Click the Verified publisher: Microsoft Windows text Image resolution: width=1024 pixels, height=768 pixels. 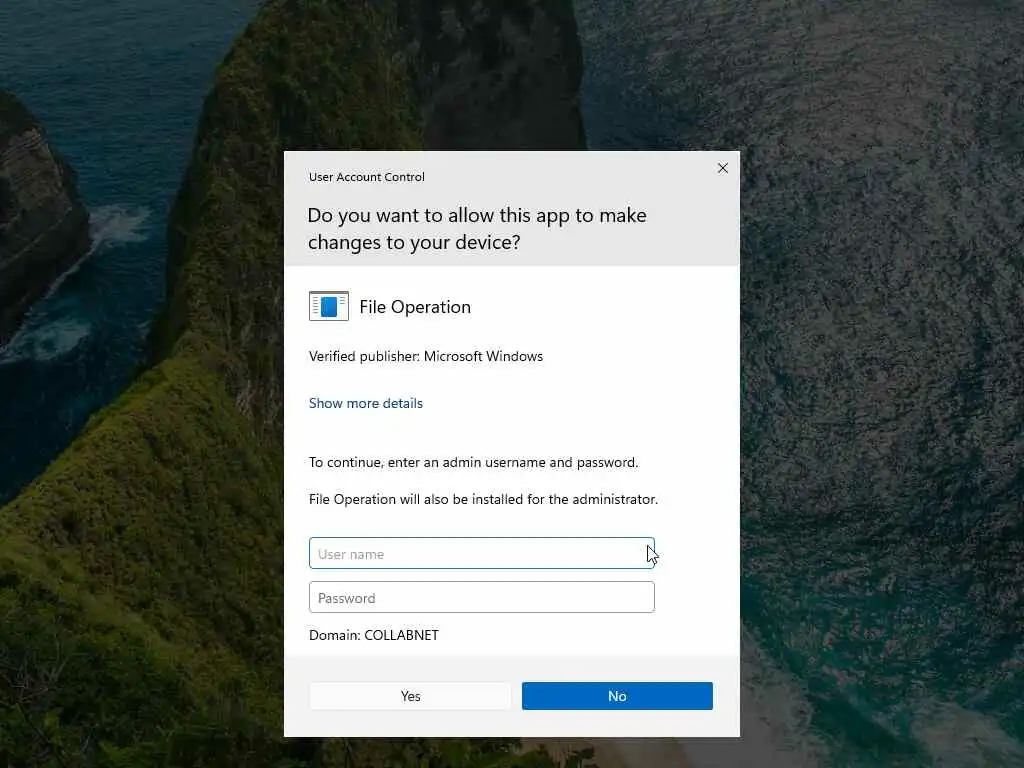click(426, 357)
